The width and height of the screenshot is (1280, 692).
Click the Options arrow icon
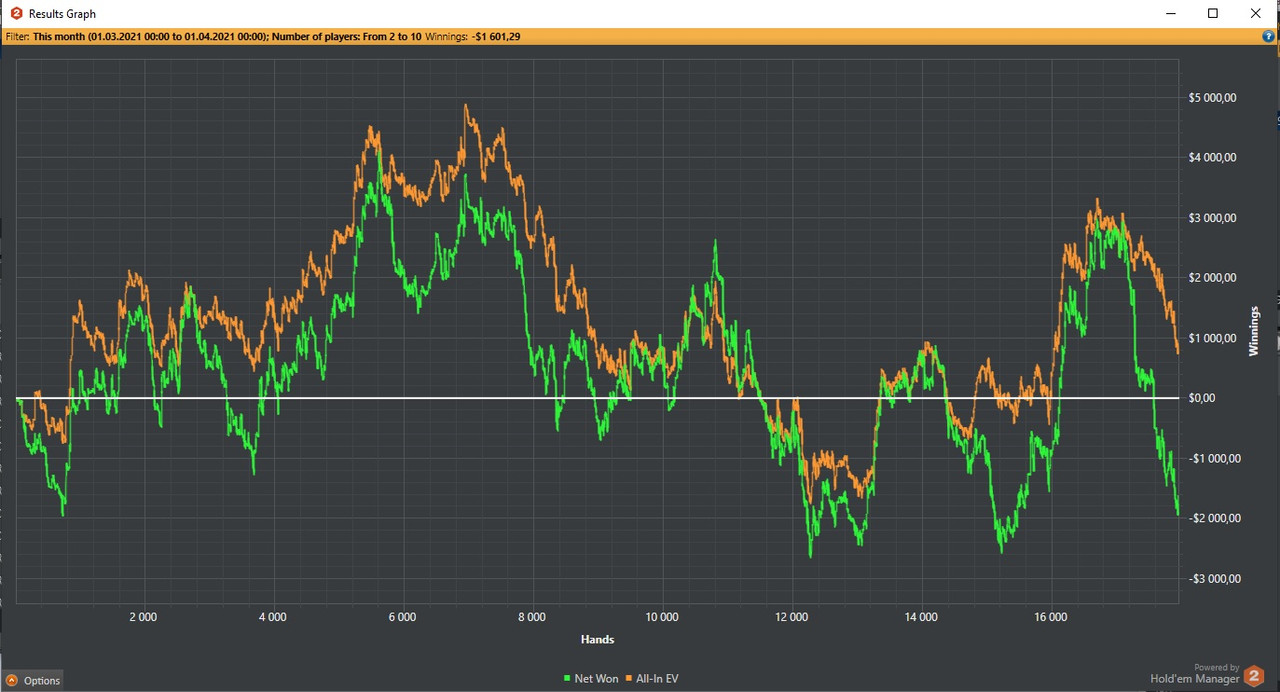(x=12, y=680)
